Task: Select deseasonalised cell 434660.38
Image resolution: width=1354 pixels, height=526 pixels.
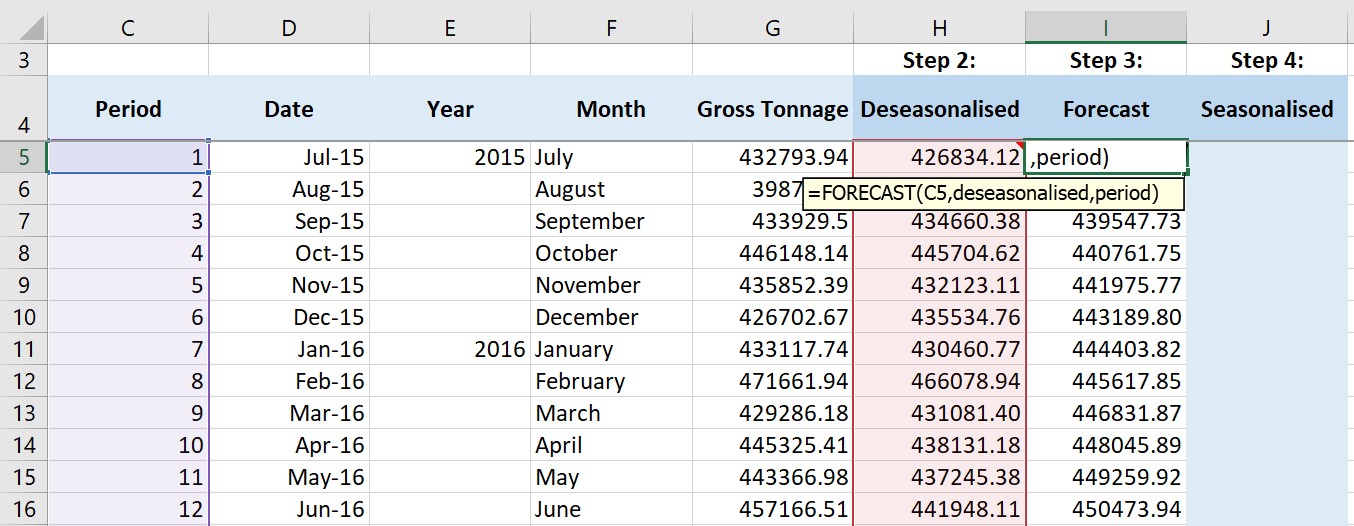Action: 940,221
